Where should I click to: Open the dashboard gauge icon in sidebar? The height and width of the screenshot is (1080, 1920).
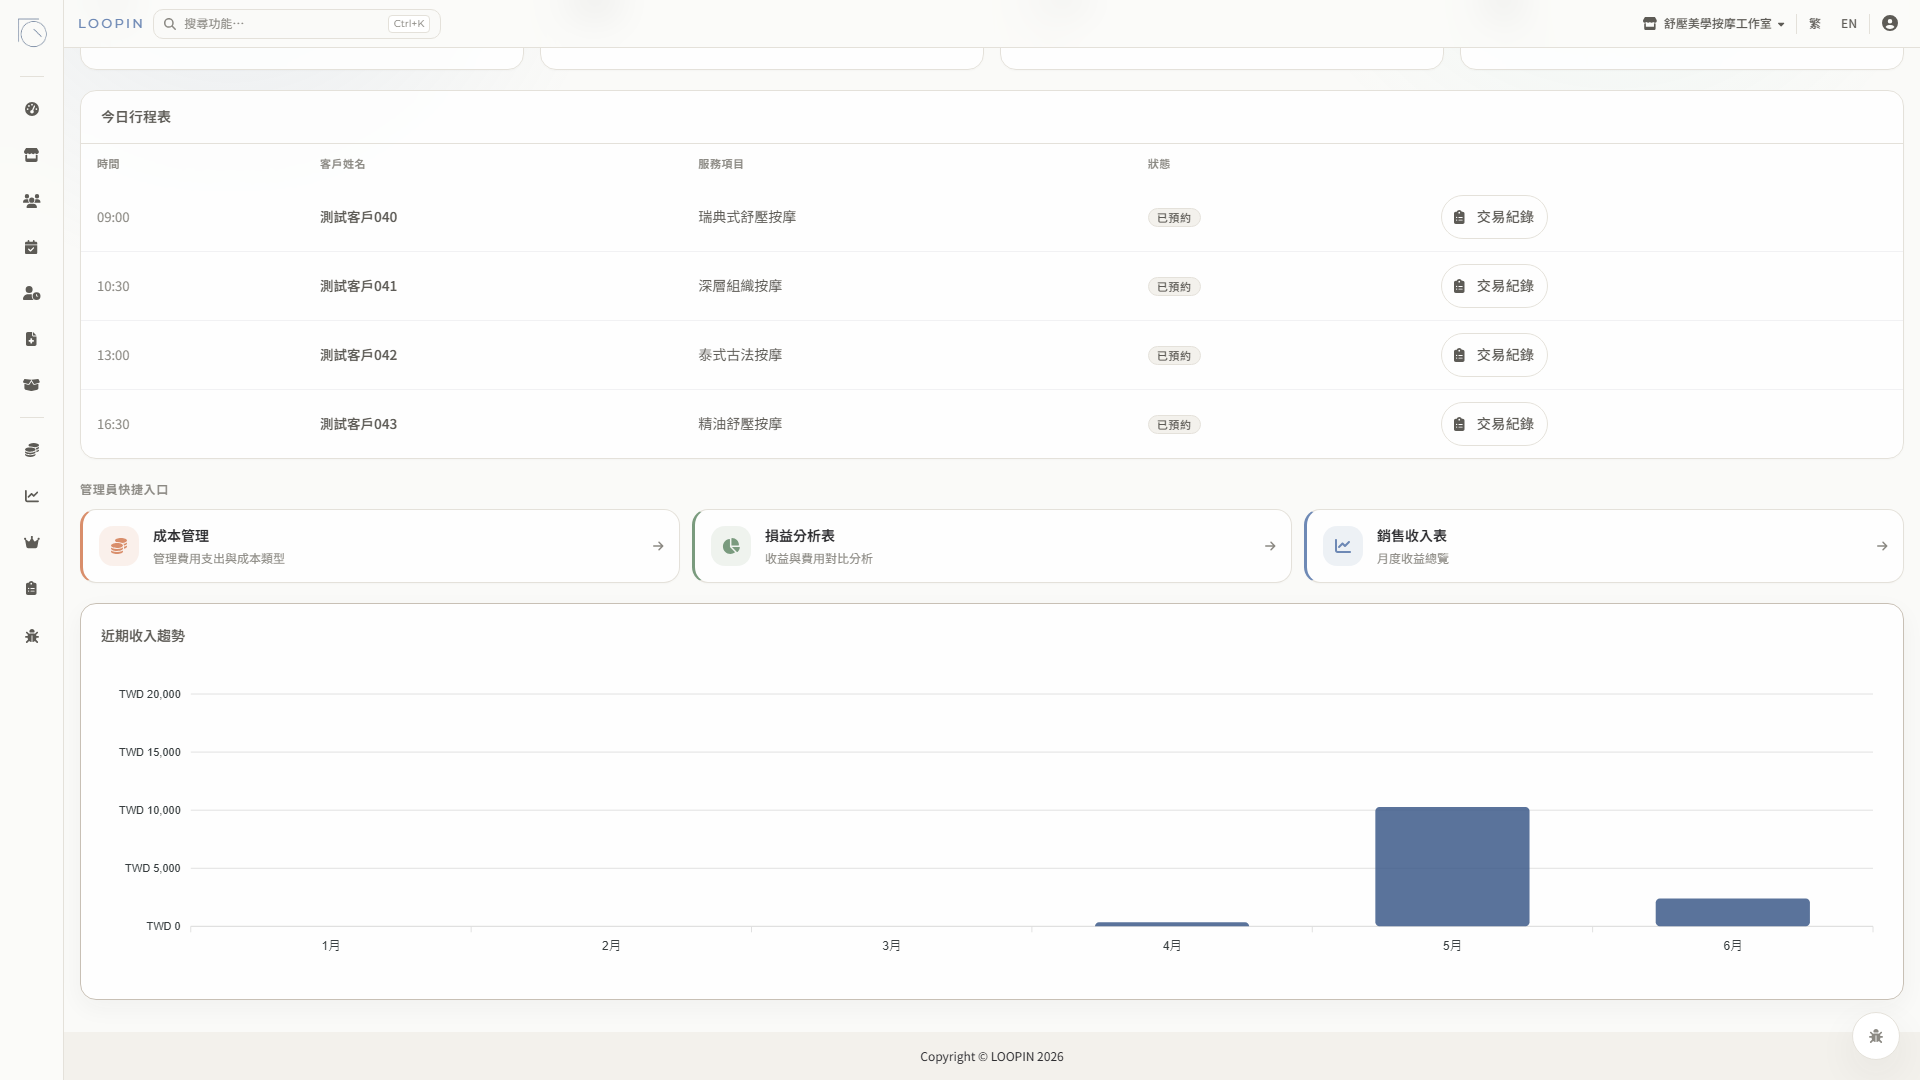coord(32,109)
